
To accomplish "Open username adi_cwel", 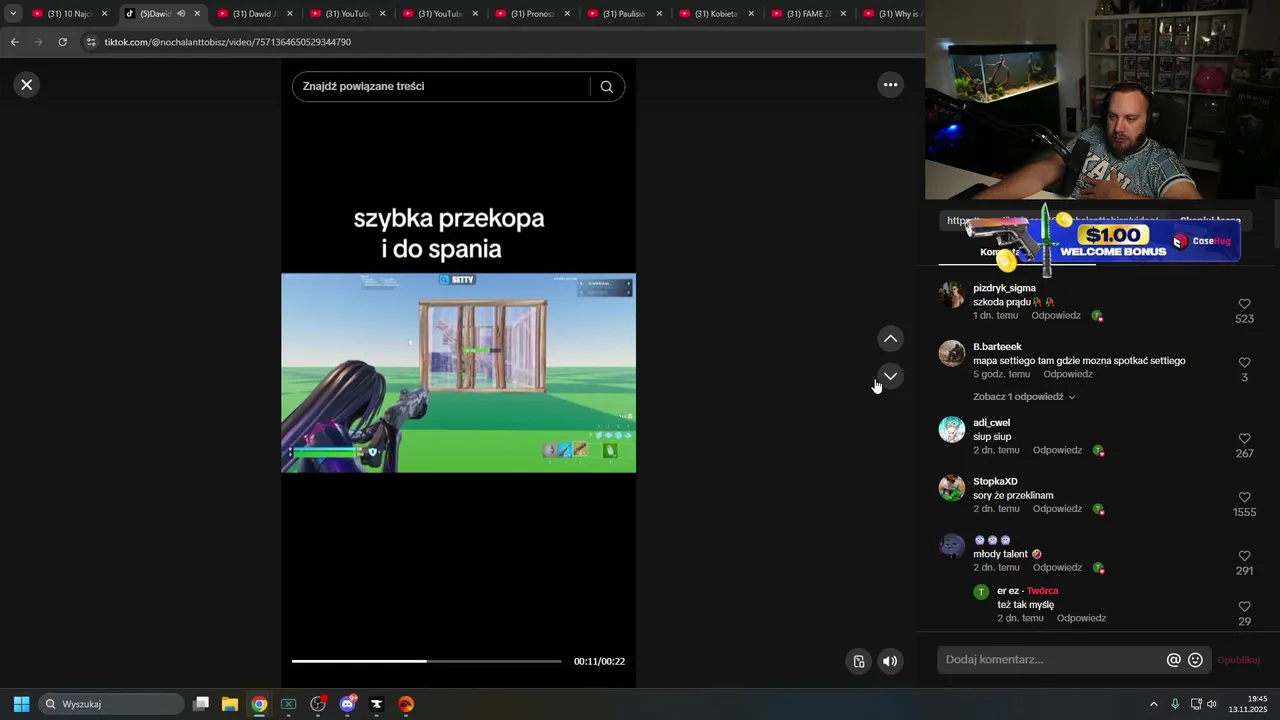I will [992, 423].
